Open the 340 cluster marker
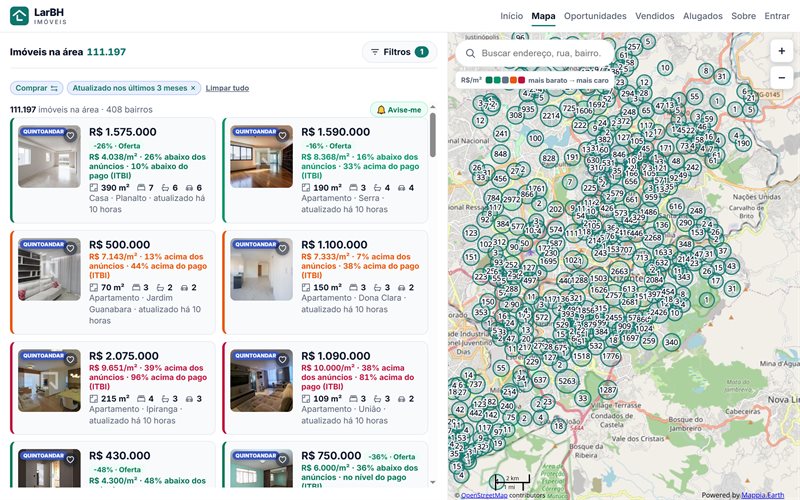Viewport: 800px width, 500px height. click(x=671, y=342)
